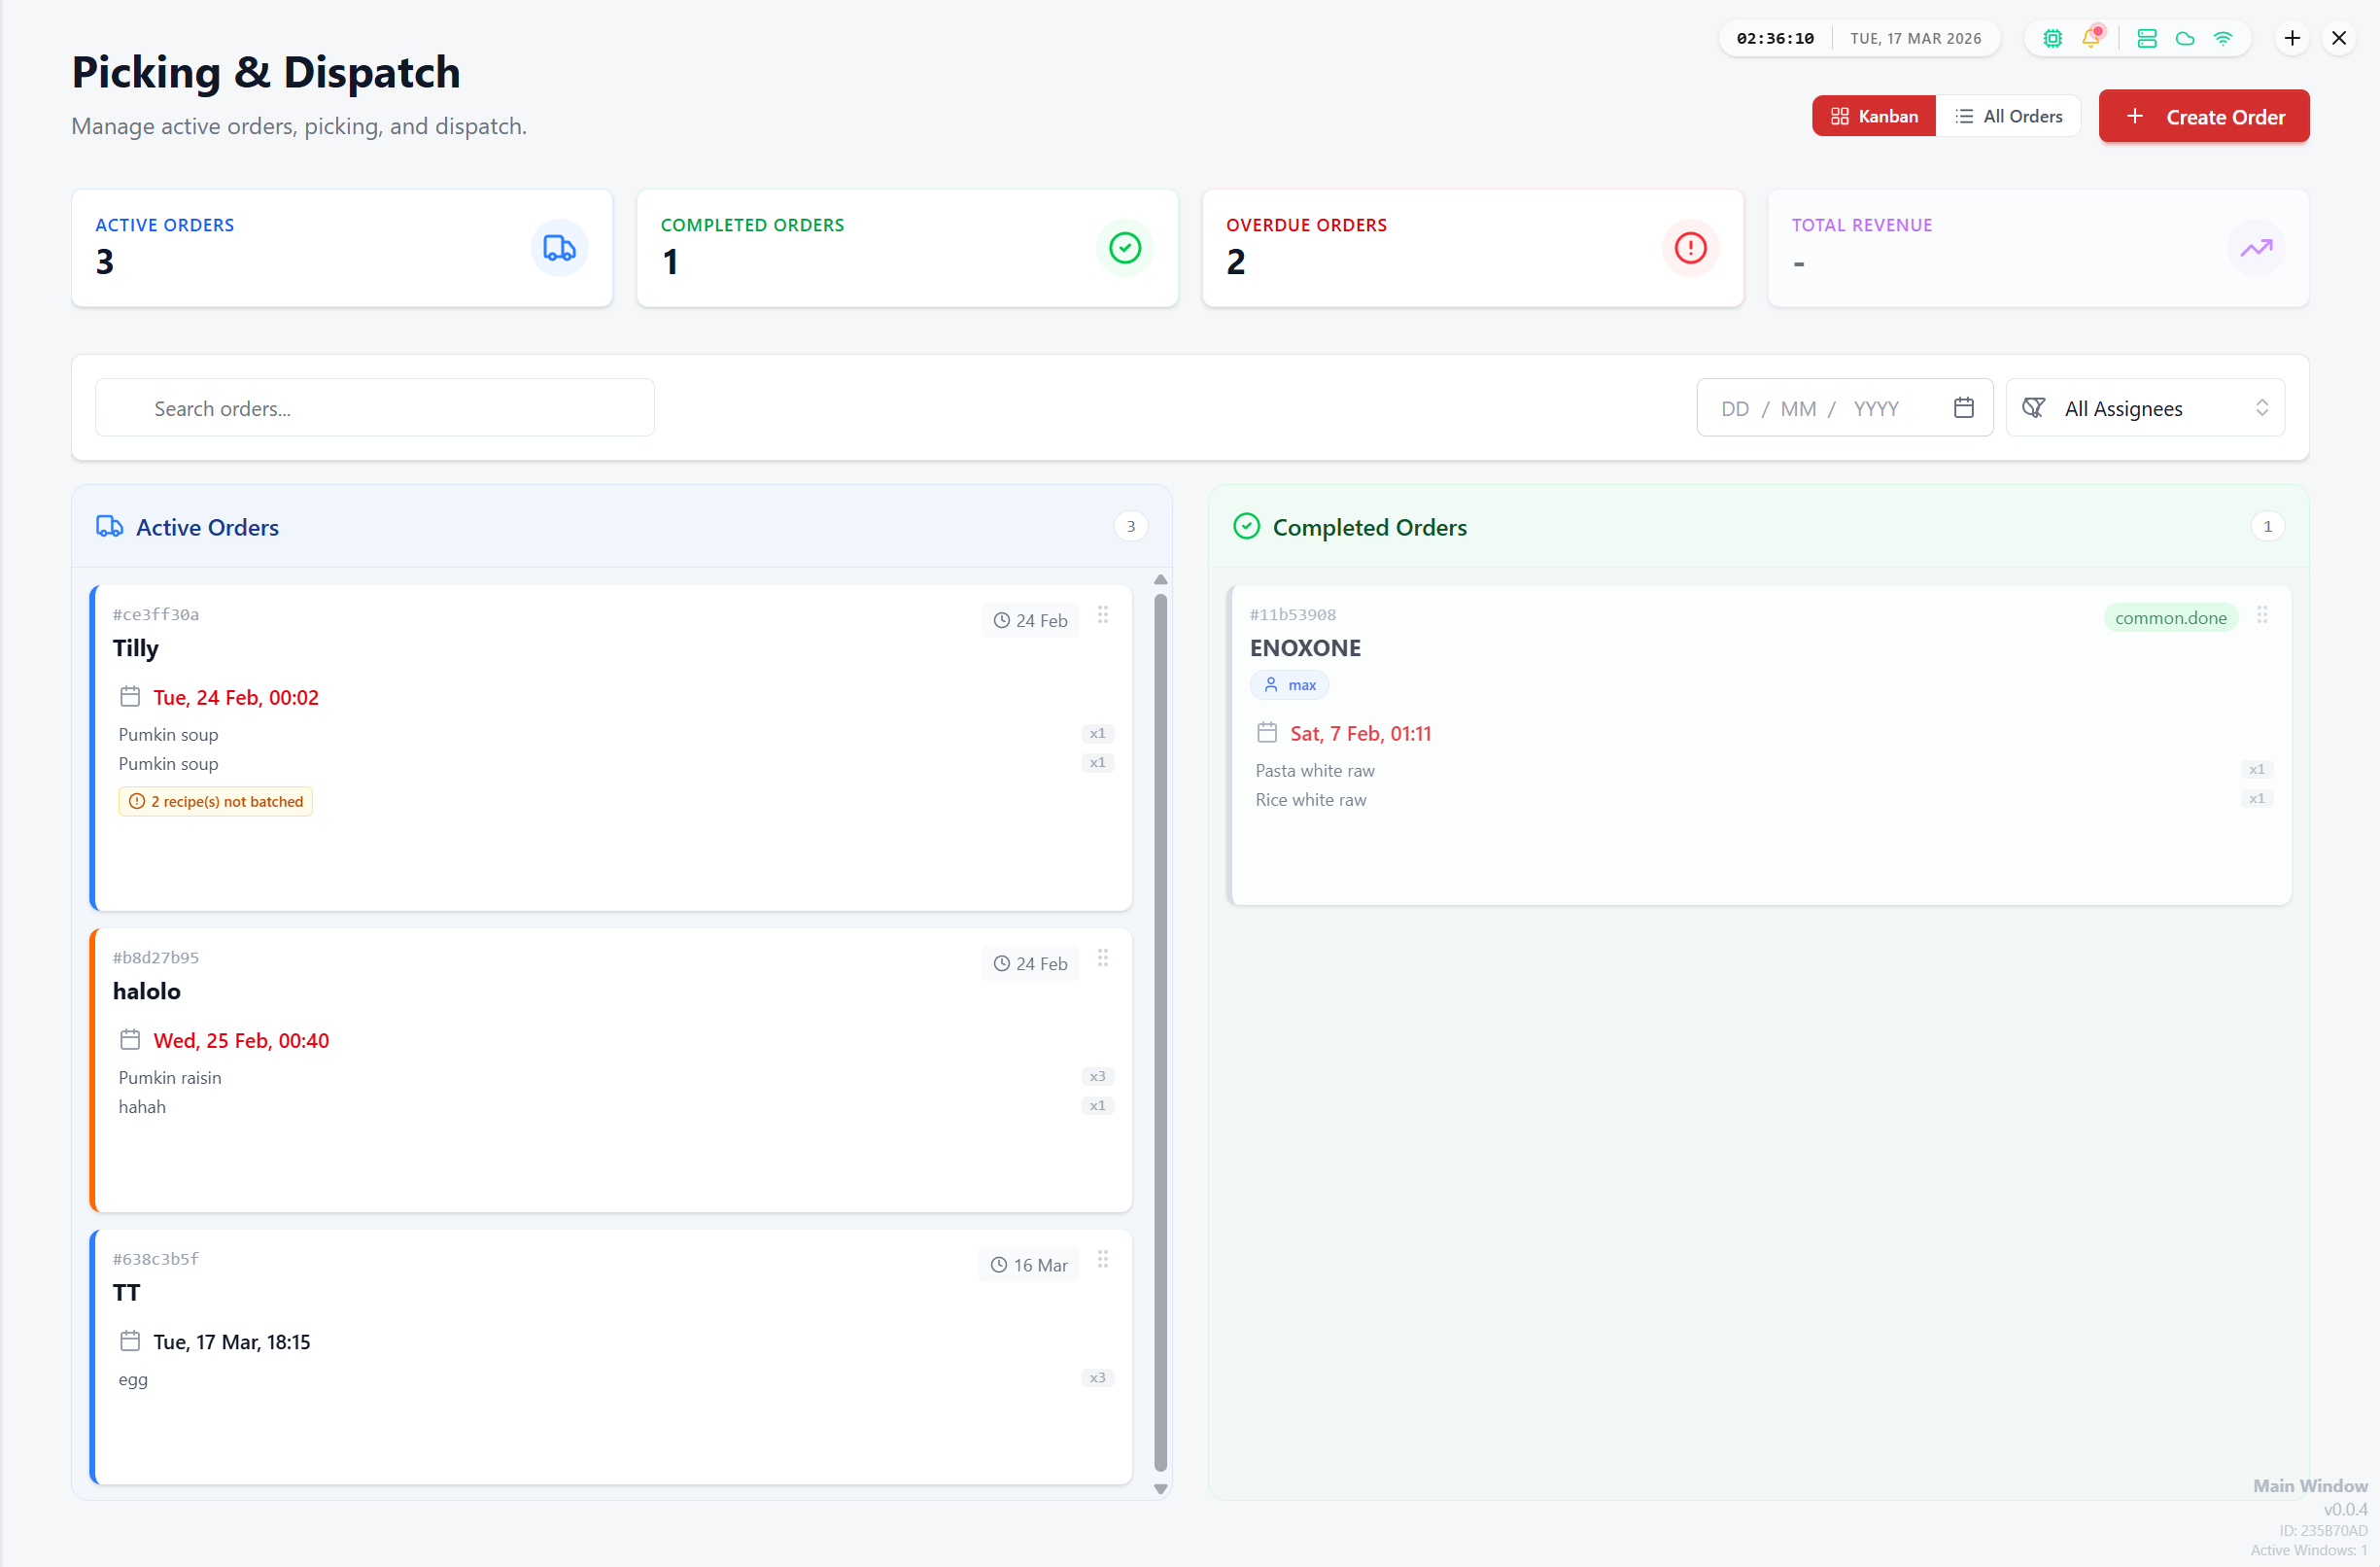Click the plus new window icon
The image size is (2380, 1567).
click(2292, 38)
